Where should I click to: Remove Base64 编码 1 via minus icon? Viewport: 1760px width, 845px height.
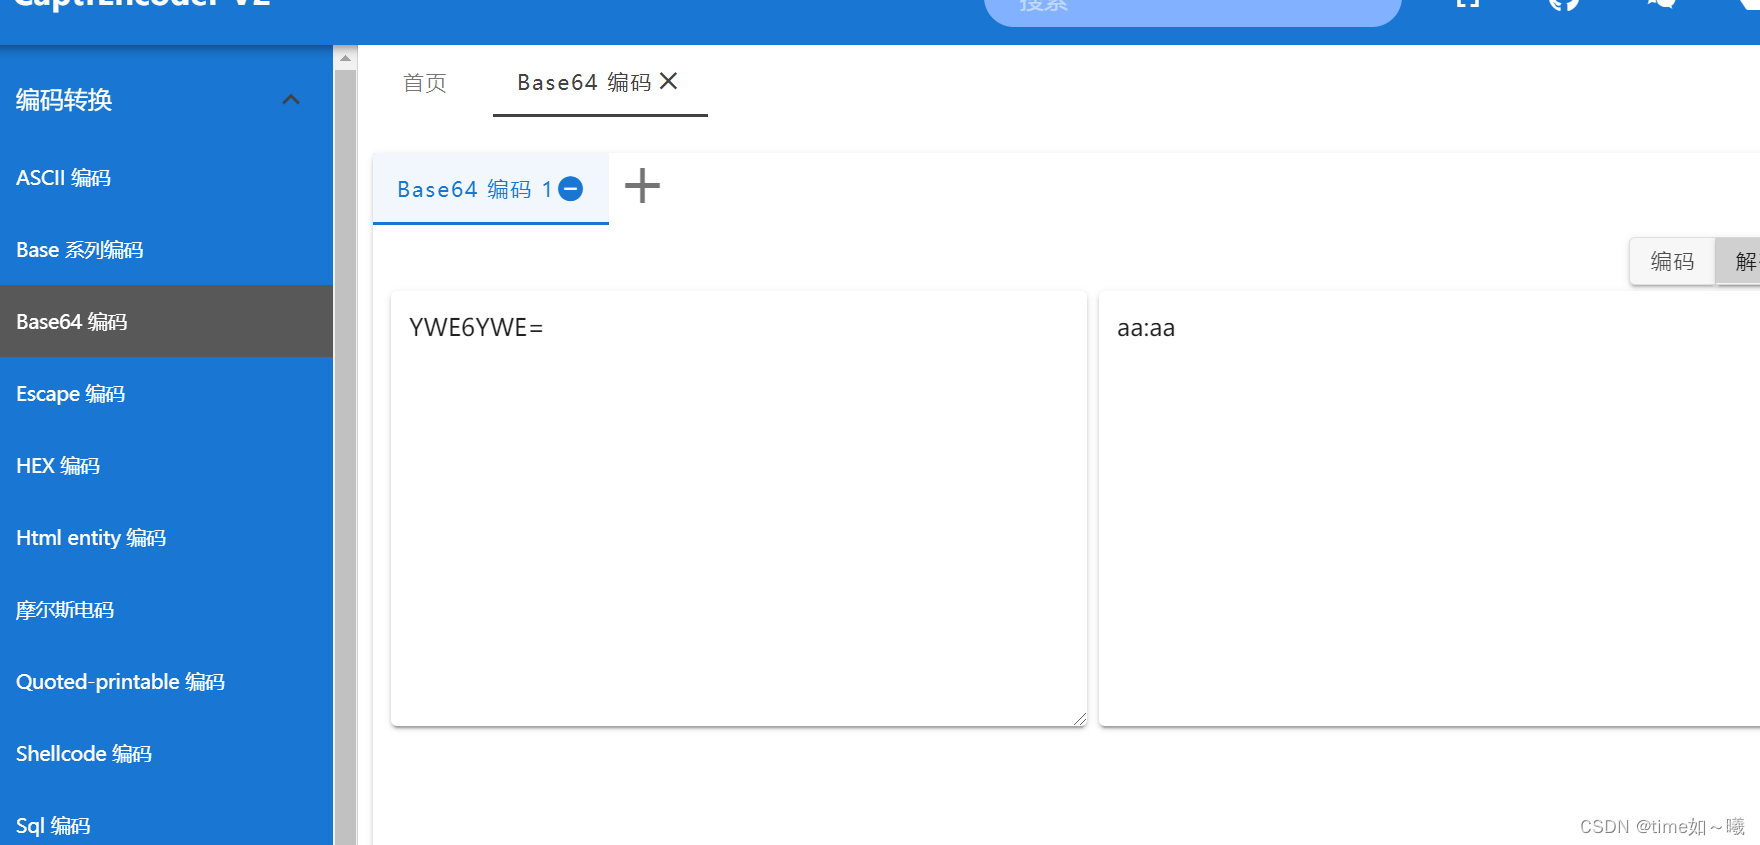coord(571,189)
